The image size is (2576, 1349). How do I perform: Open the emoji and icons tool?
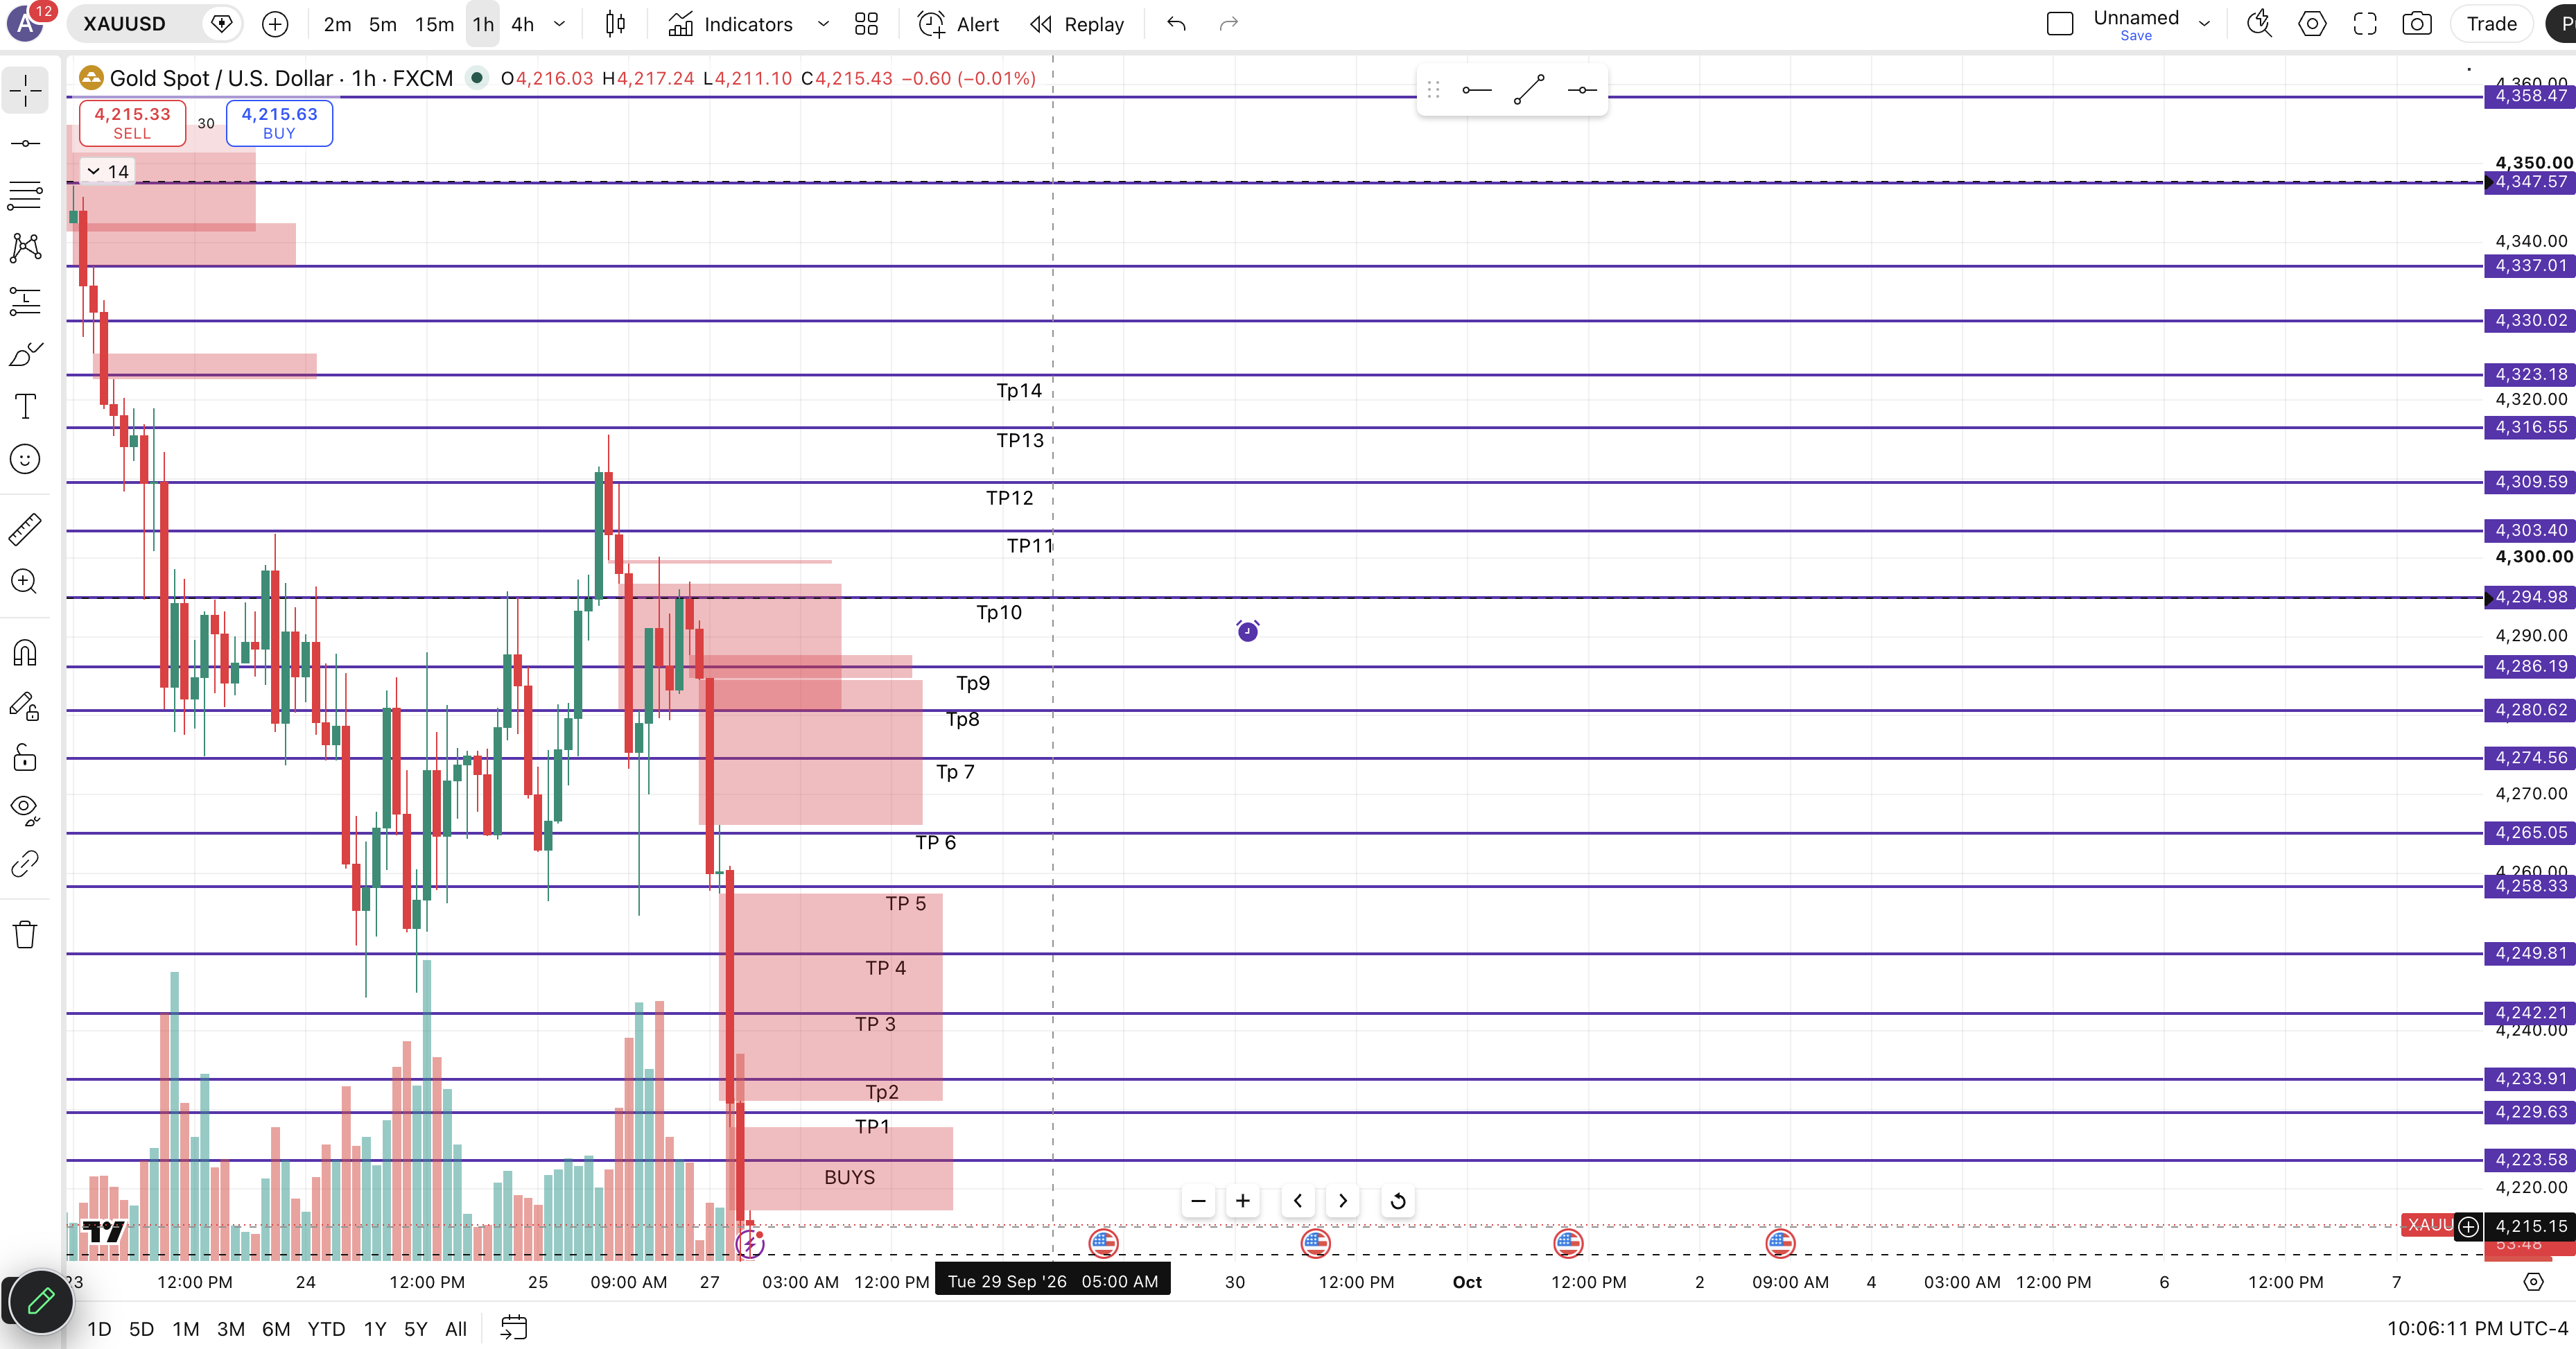(25, 459)
